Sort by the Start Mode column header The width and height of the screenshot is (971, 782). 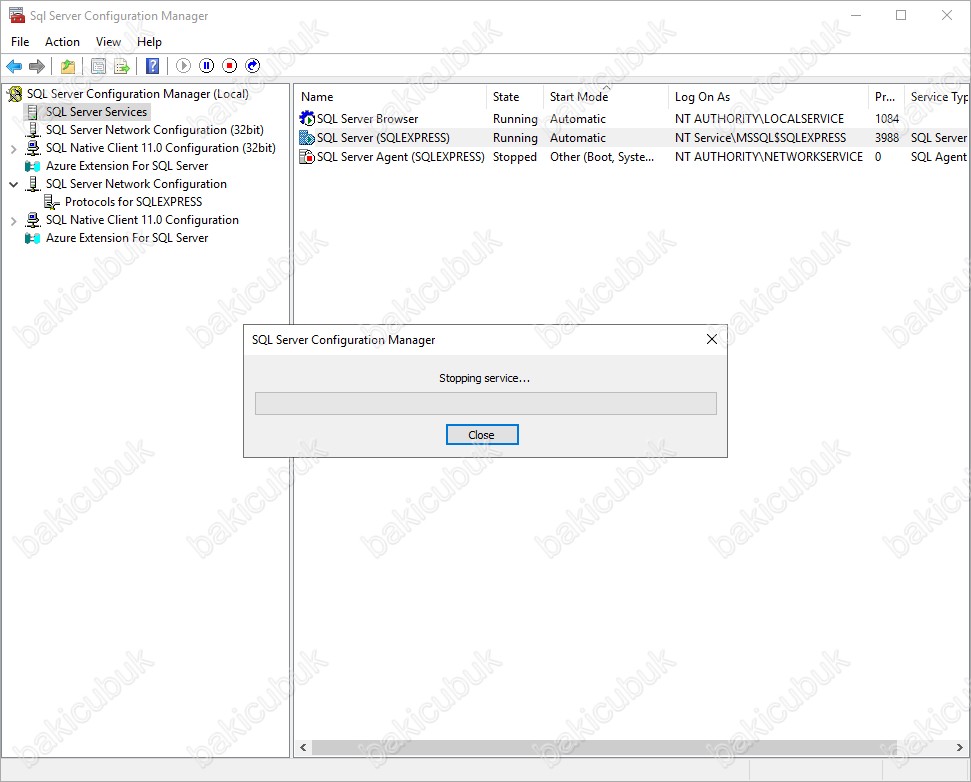(x=606, y=97)
